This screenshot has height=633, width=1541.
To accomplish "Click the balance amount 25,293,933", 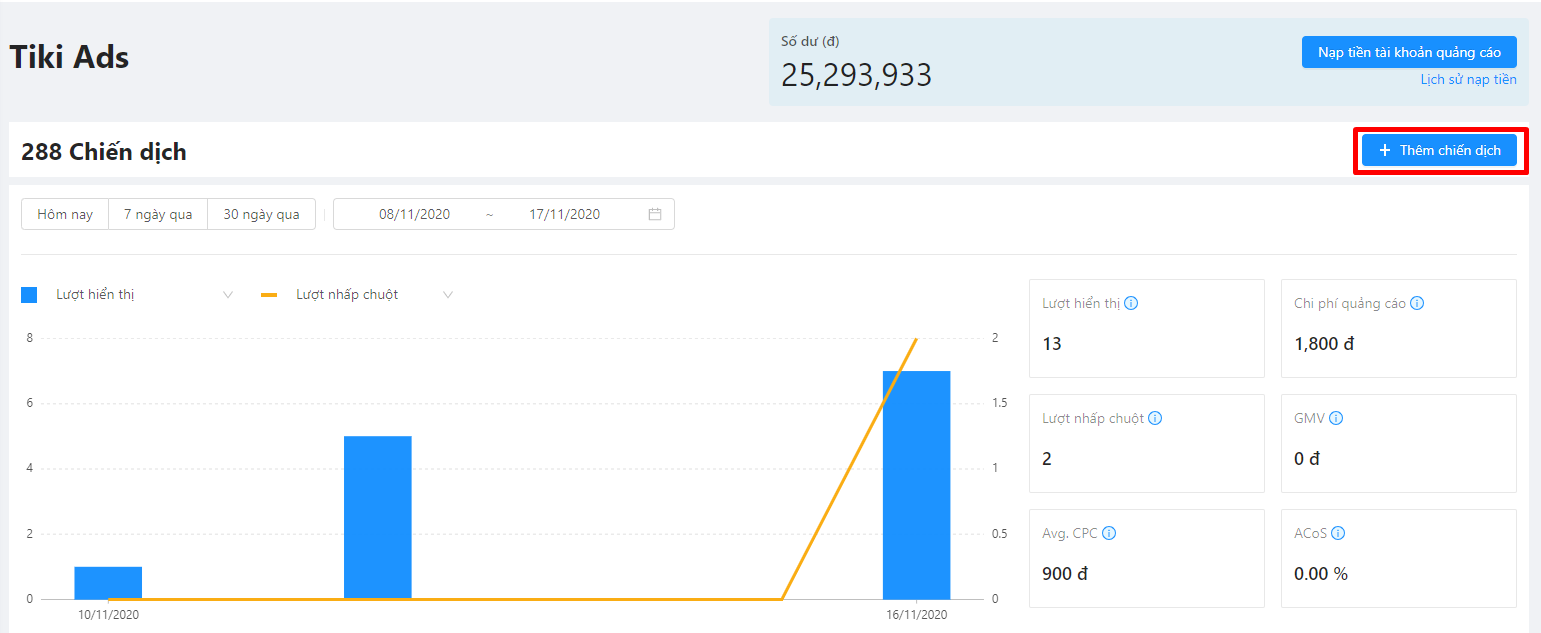I will 856,75.
